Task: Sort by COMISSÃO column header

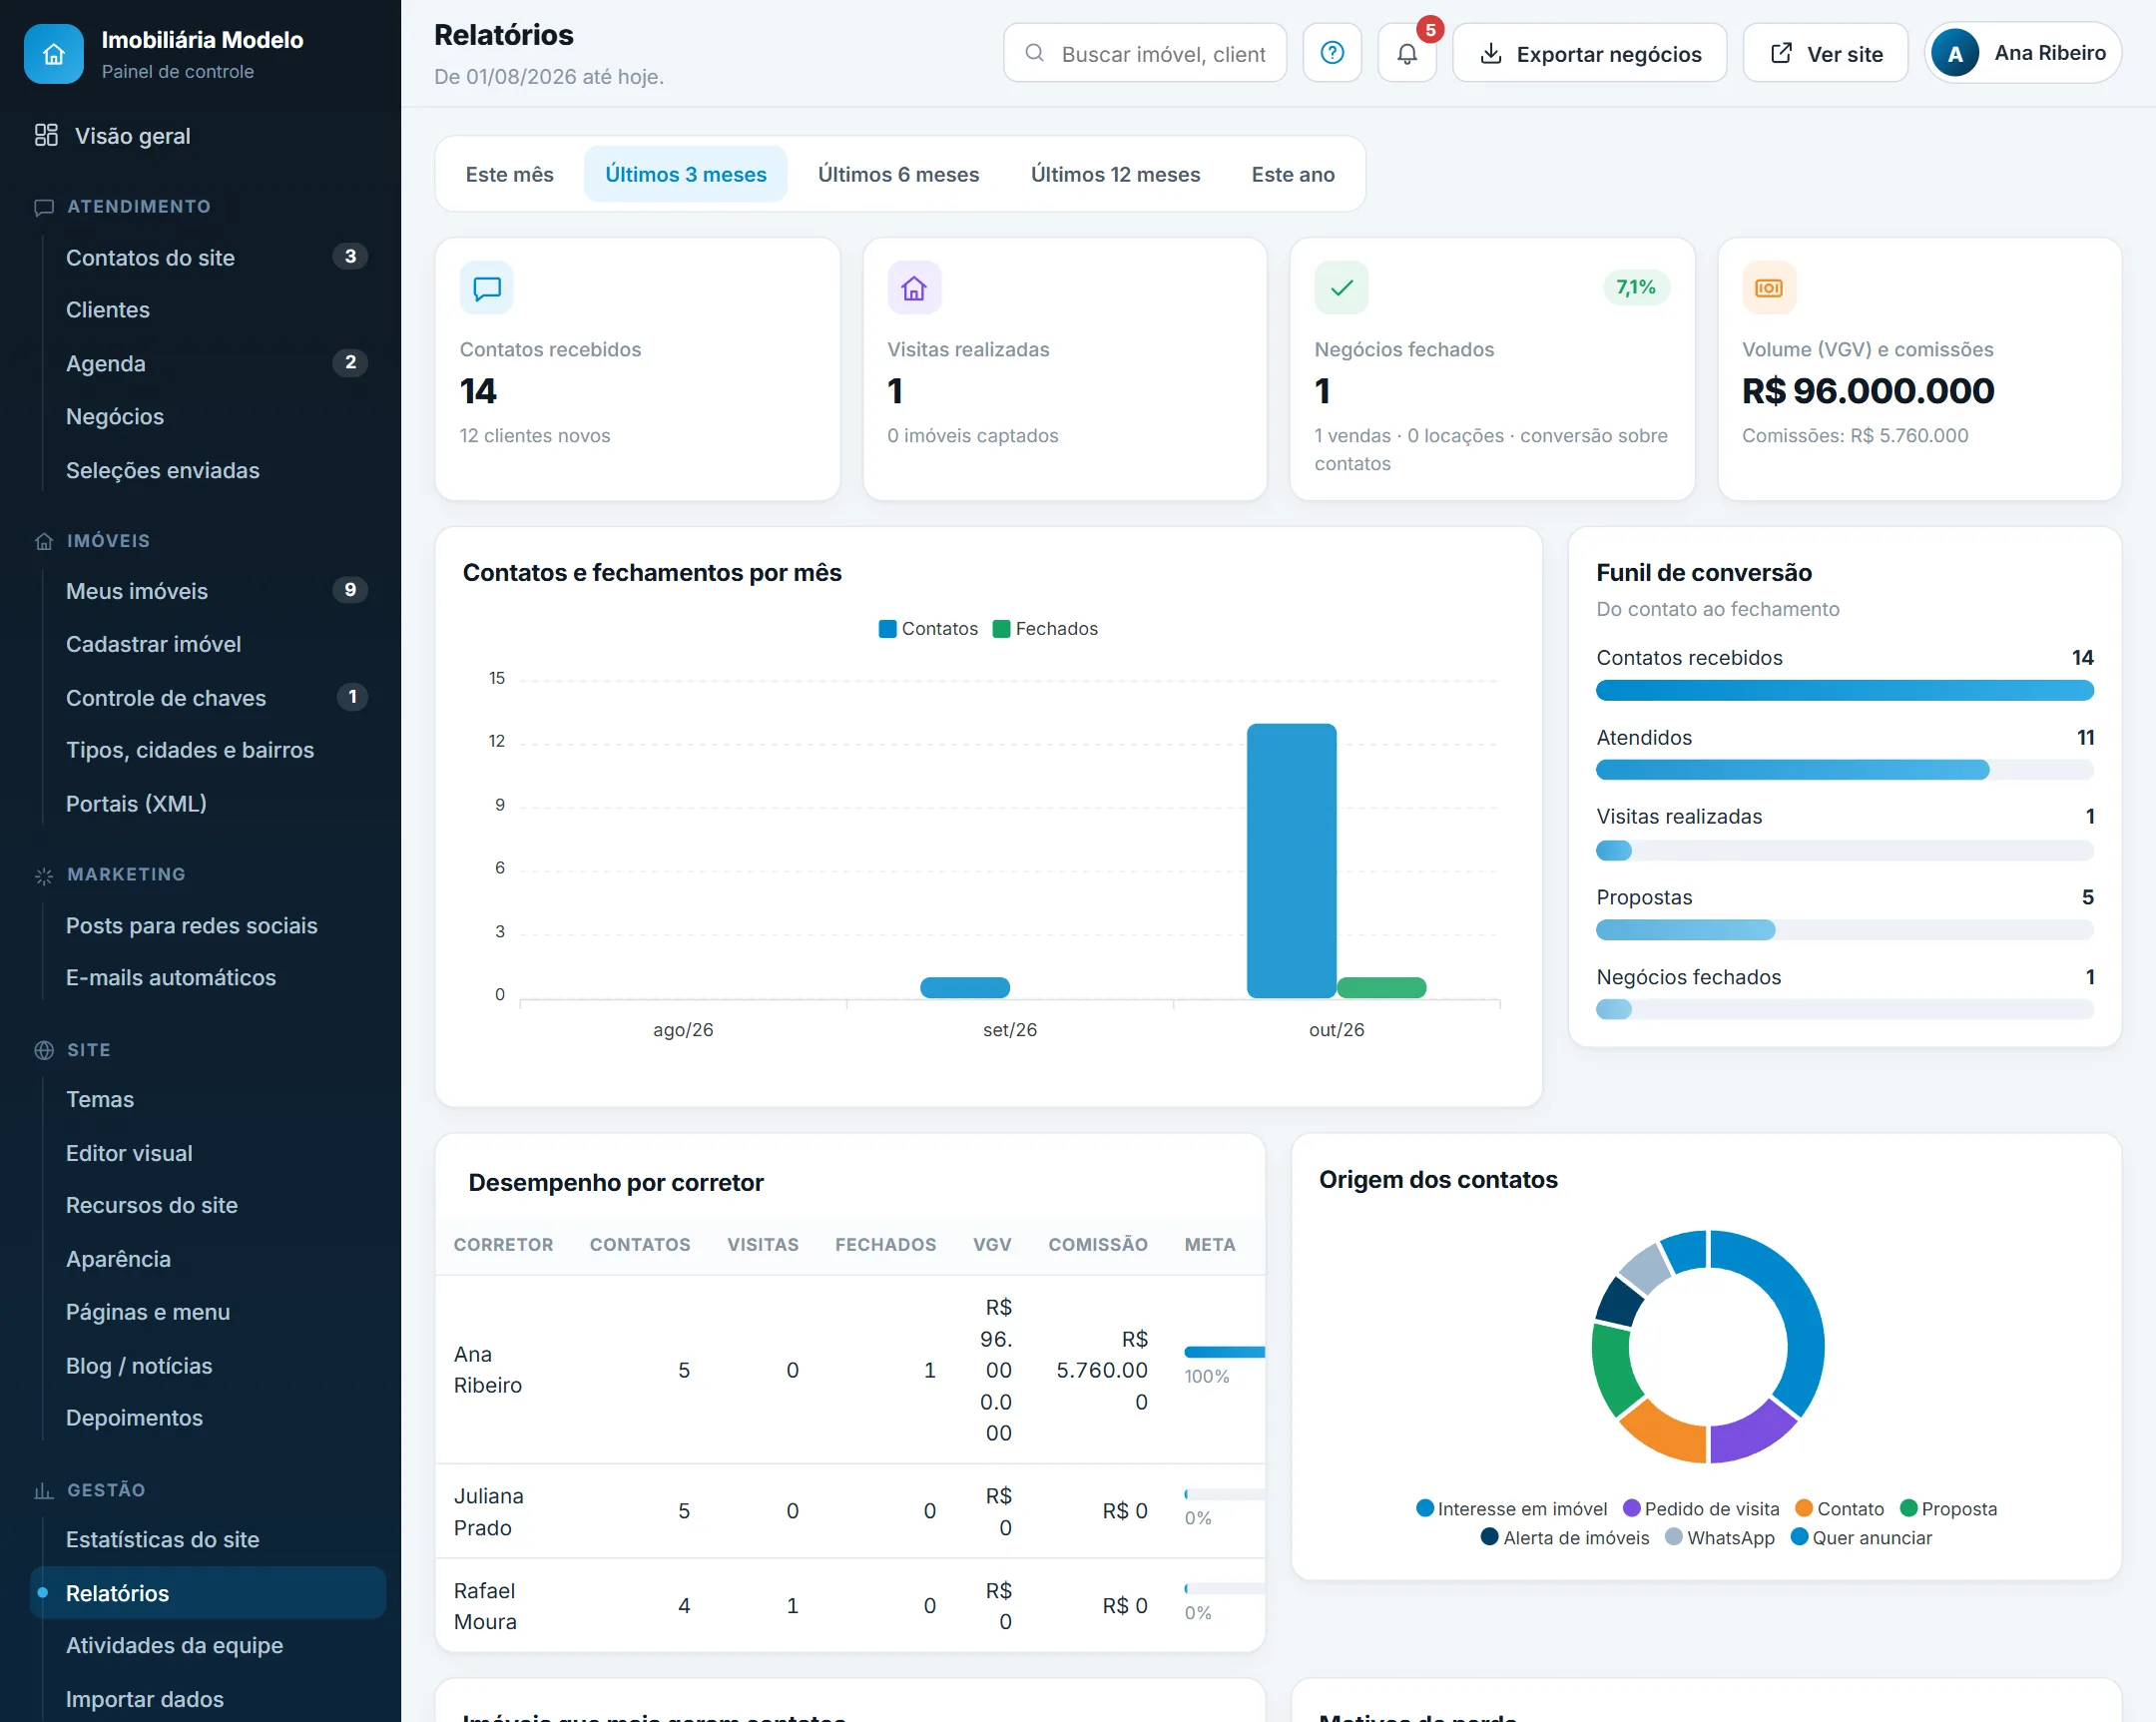Action: point(1097,1244)
